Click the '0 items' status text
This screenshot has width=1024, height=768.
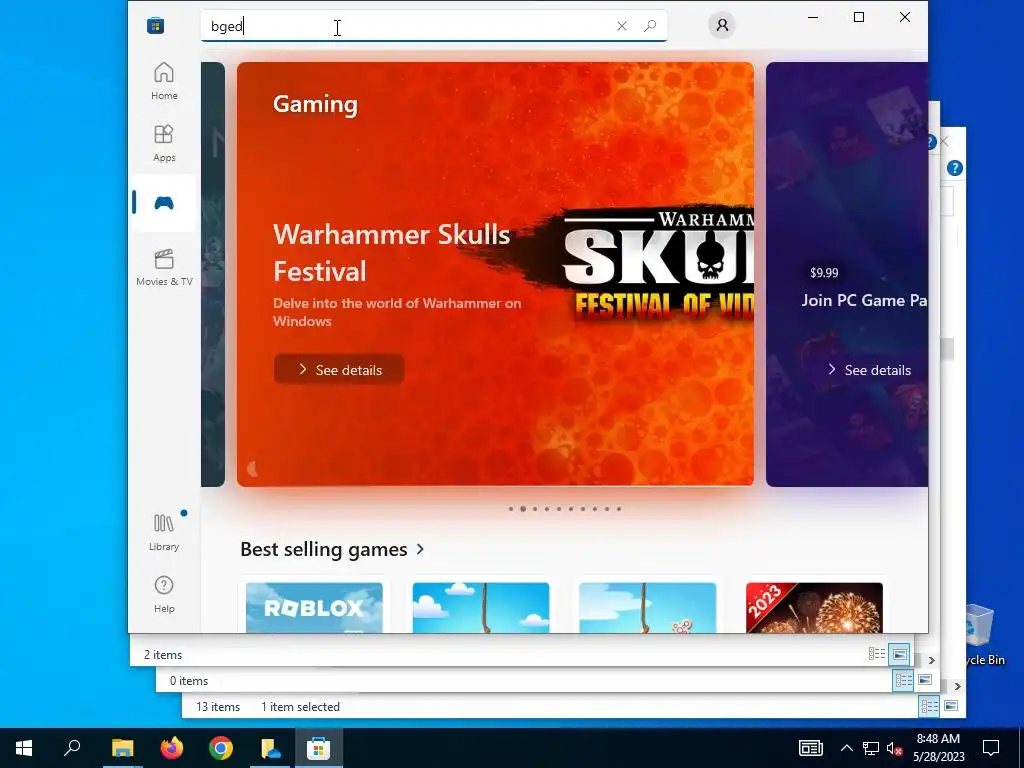coord(189,680)
